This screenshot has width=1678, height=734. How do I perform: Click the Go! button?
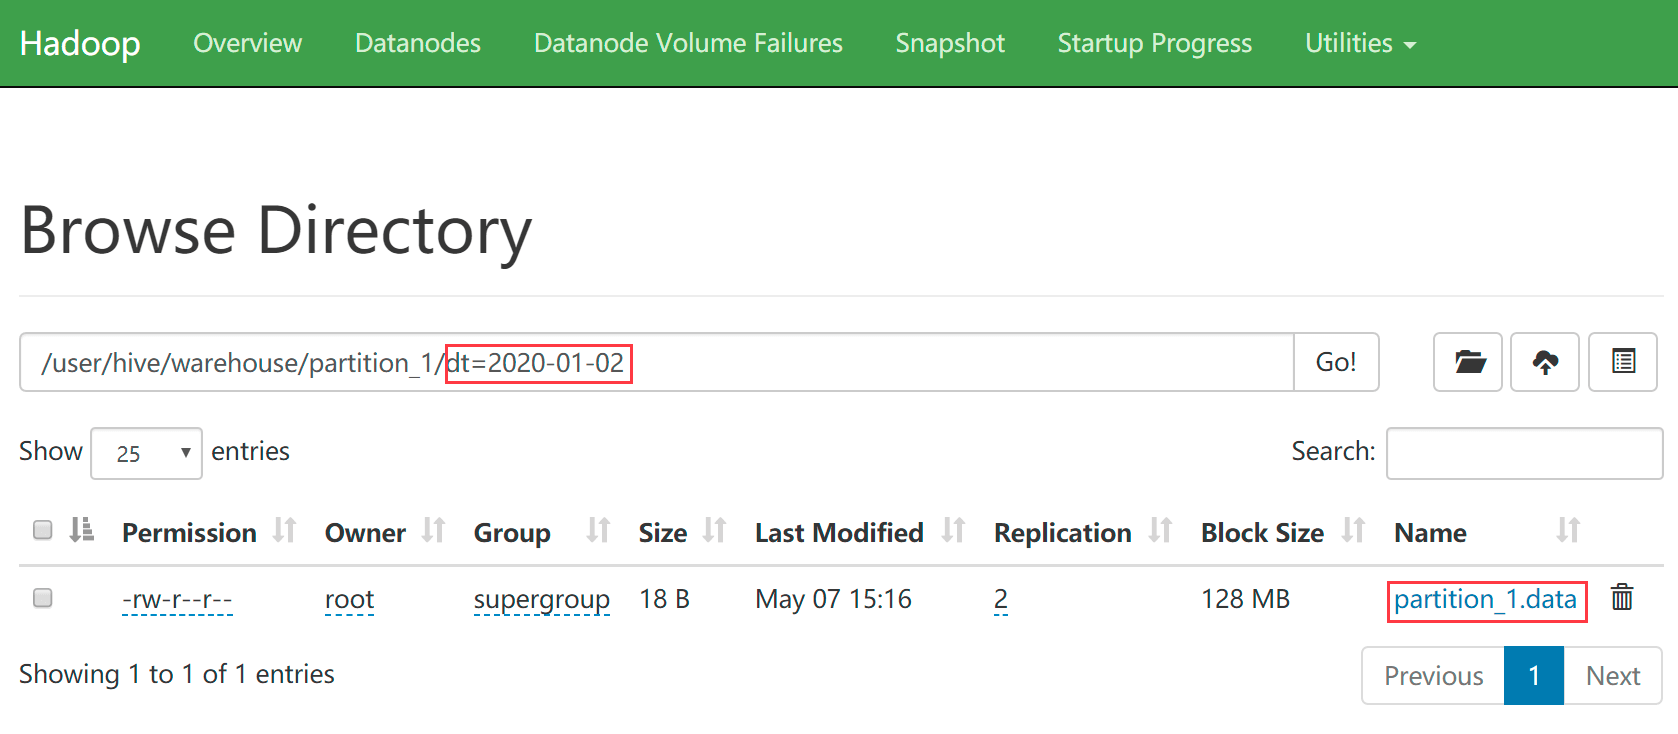pos(1336,362)
